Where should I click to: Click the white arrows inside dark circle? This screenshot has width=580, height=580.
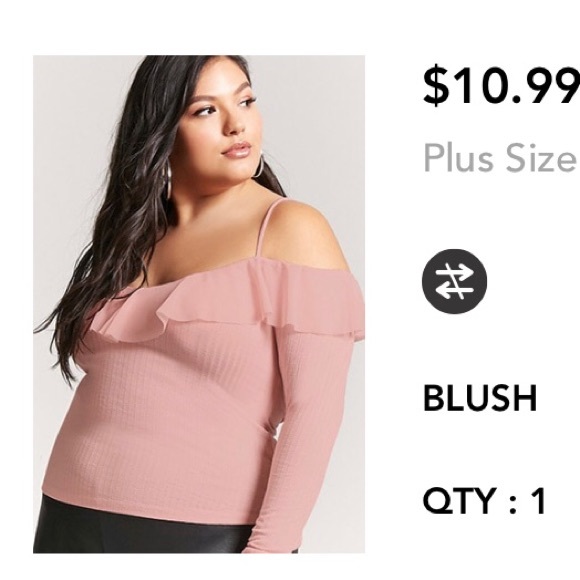tap(454, 281)
